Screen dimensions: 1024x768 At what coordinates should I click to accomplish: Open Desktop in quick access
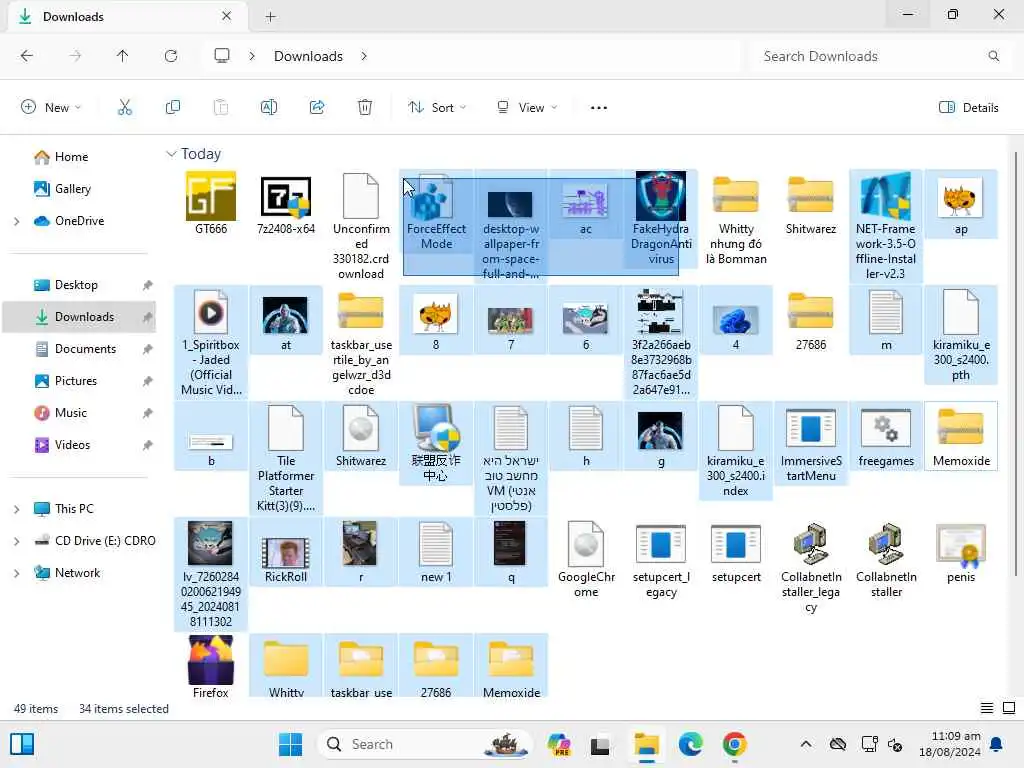76,285
